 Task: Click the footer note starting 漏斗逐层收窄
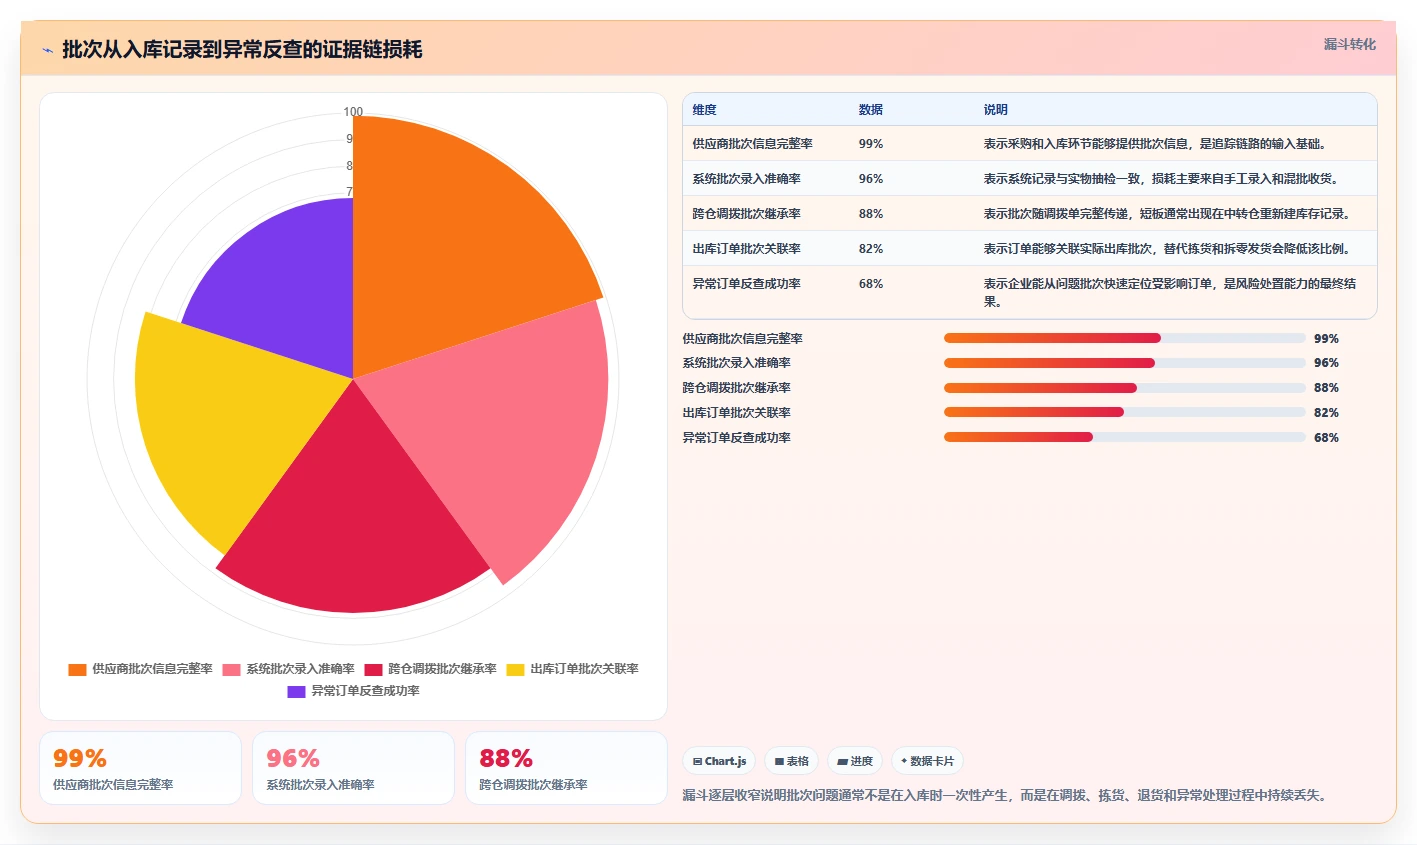(1004, 796)
